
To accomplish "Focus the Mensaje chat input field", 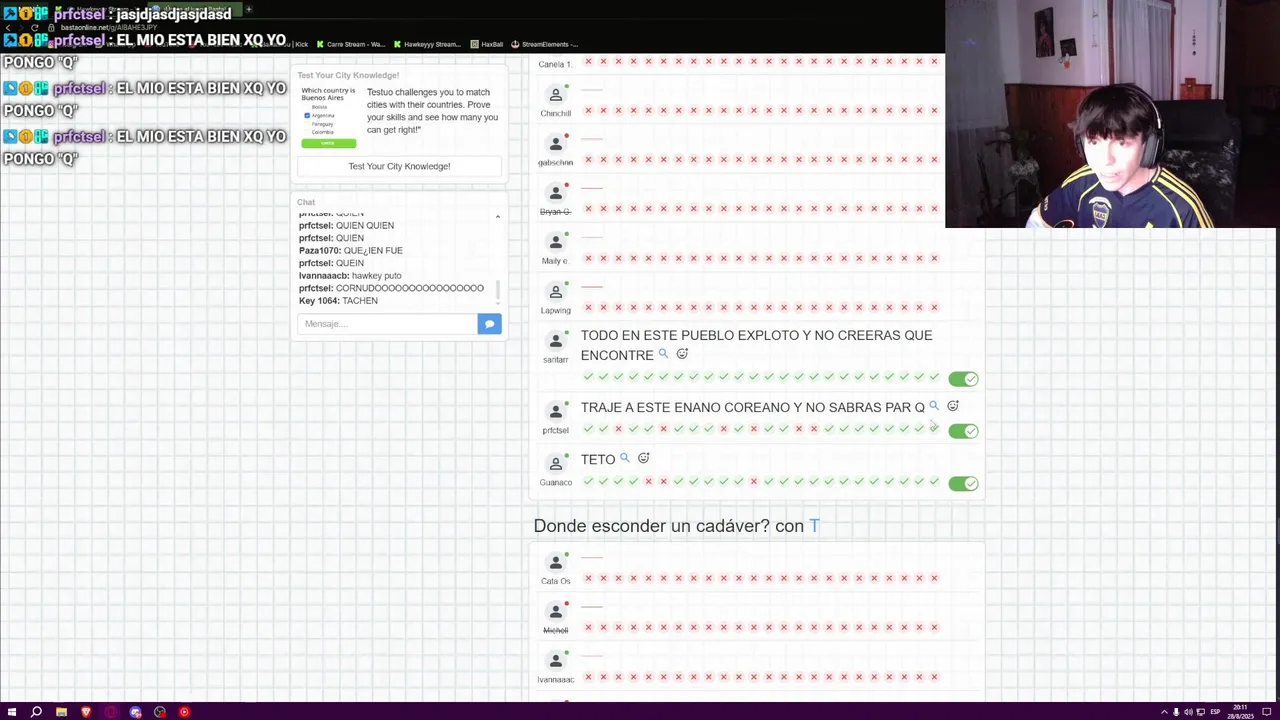I will [x=388, y=324].
